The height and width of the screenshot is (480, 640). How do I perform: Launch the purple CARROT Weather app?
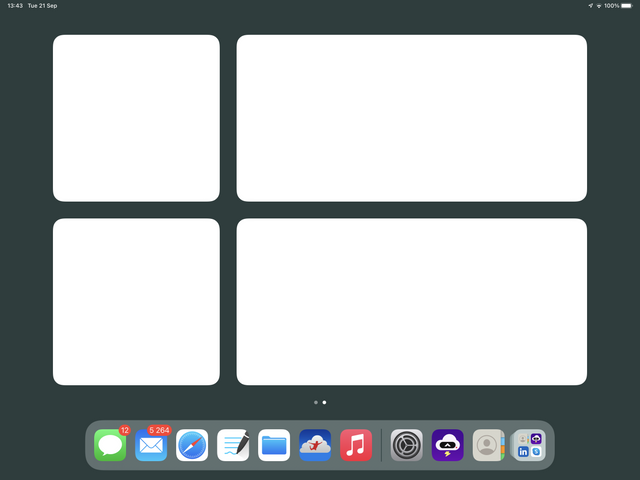pyautogui.click(x=447, y=445)
